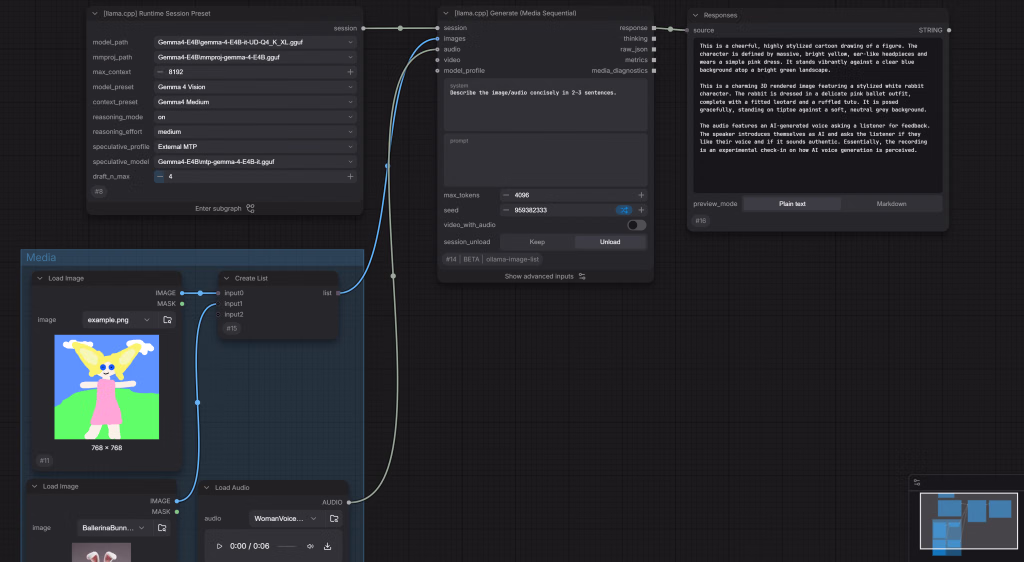Open the model_preset Gemma 4 Vision dropdown
Screen dimensions: 1024x562
[x=255, y=87]
